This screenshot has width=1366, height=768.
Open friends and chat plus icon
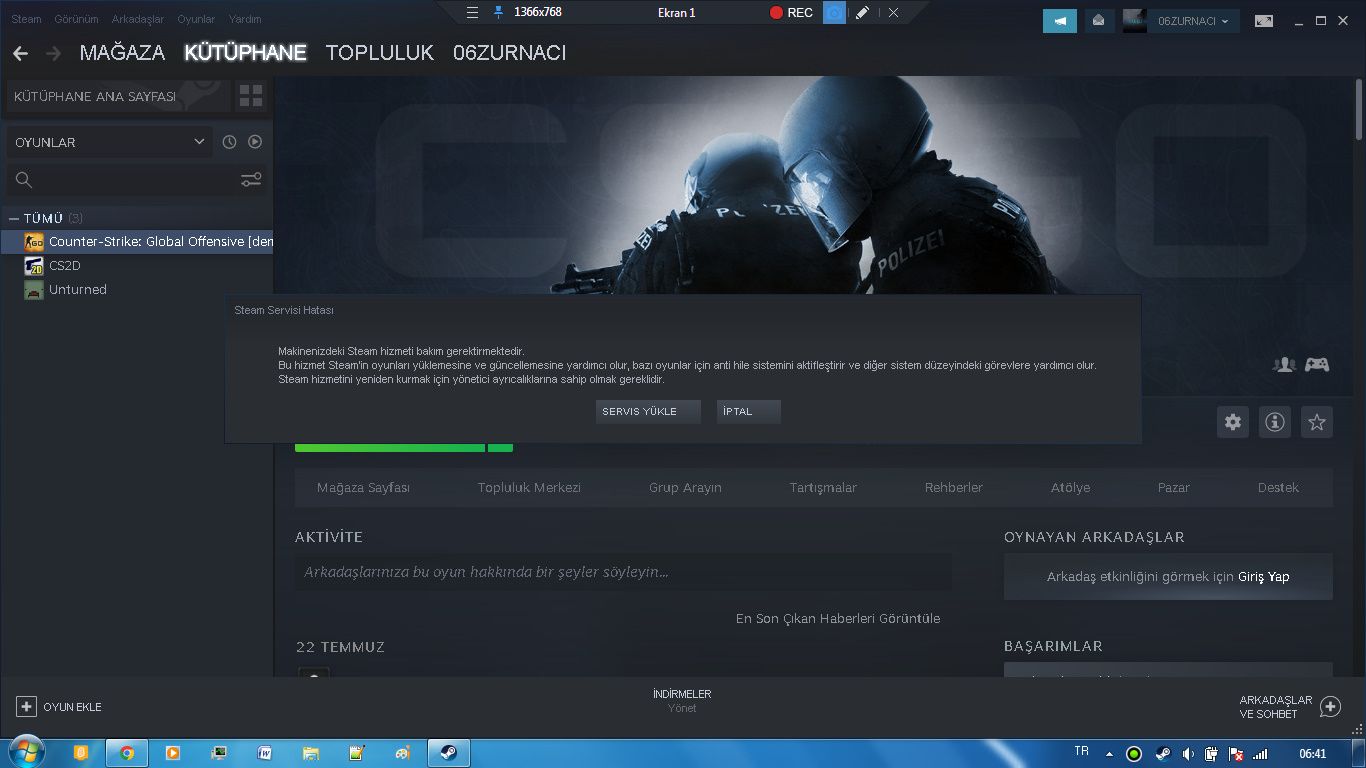1330,707
